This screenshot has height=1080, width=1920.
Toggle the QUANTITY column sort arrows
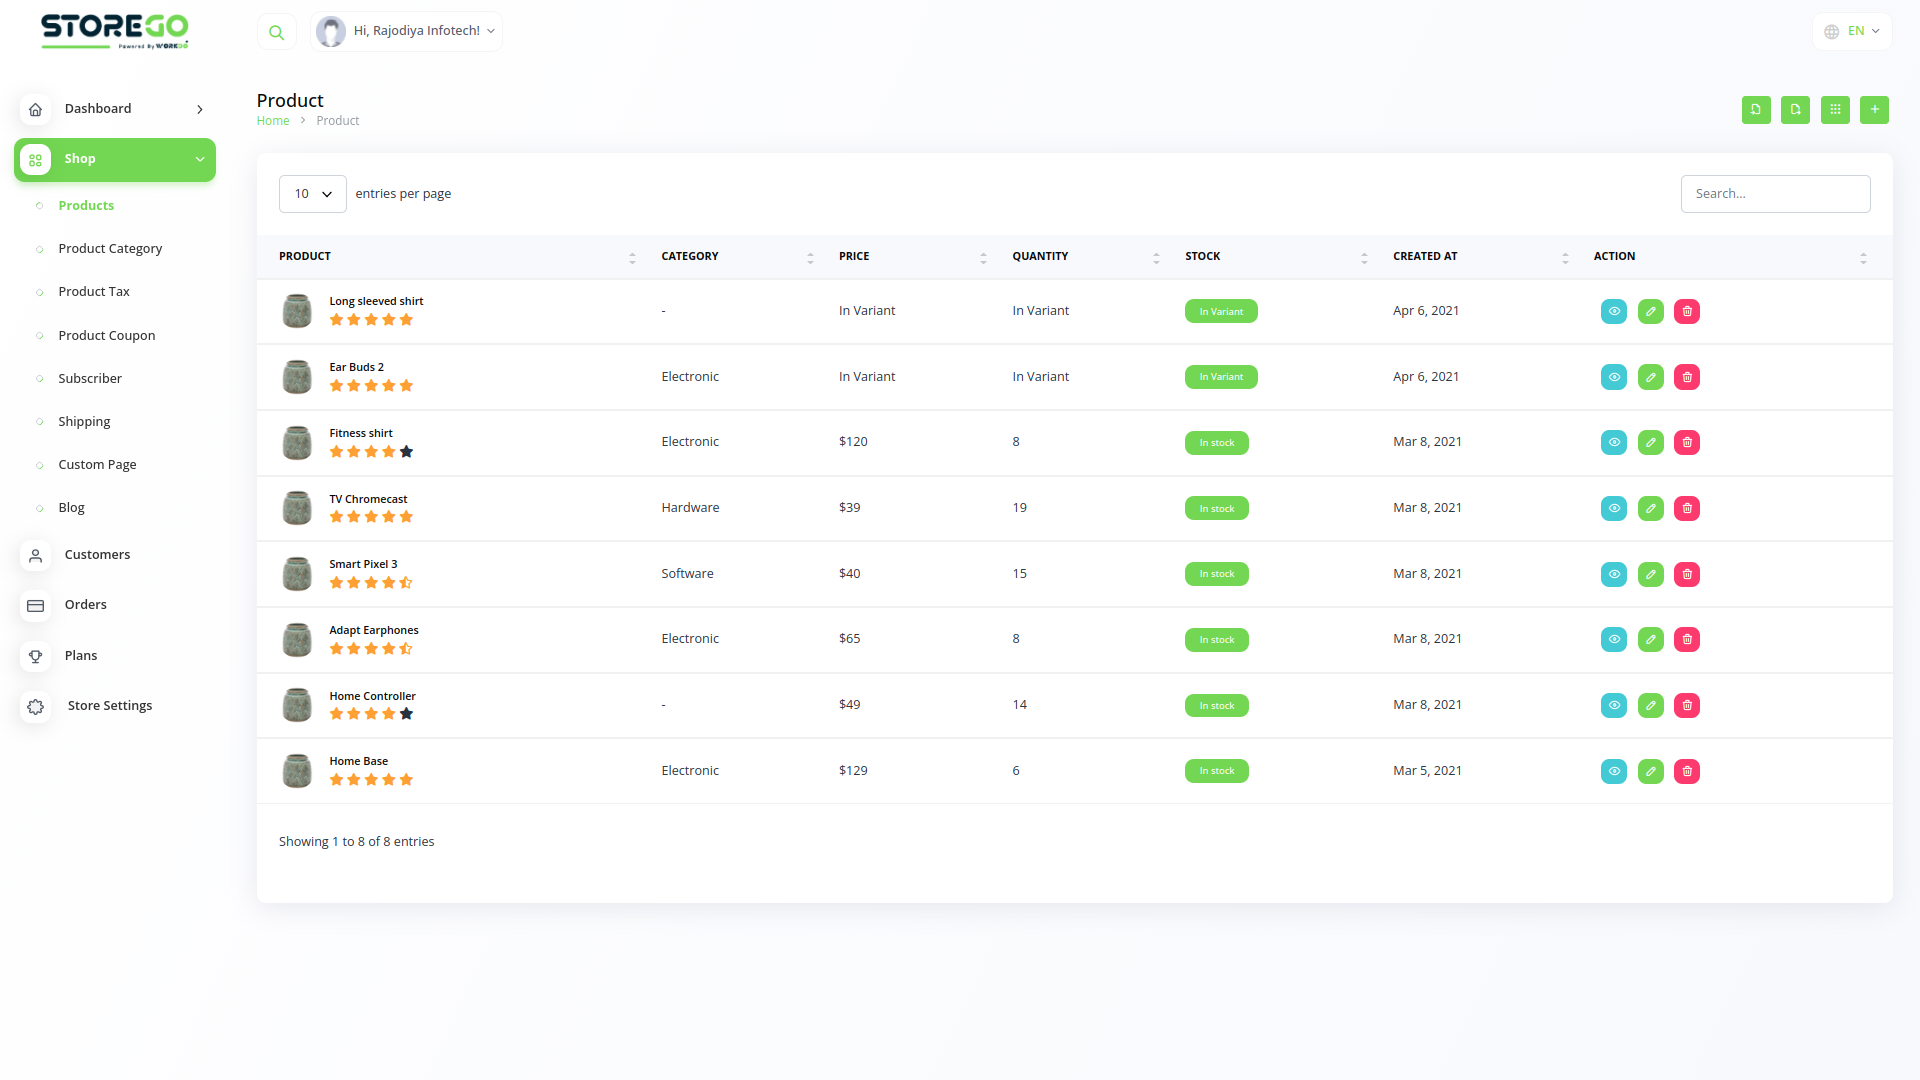(x=1158, y=257)
